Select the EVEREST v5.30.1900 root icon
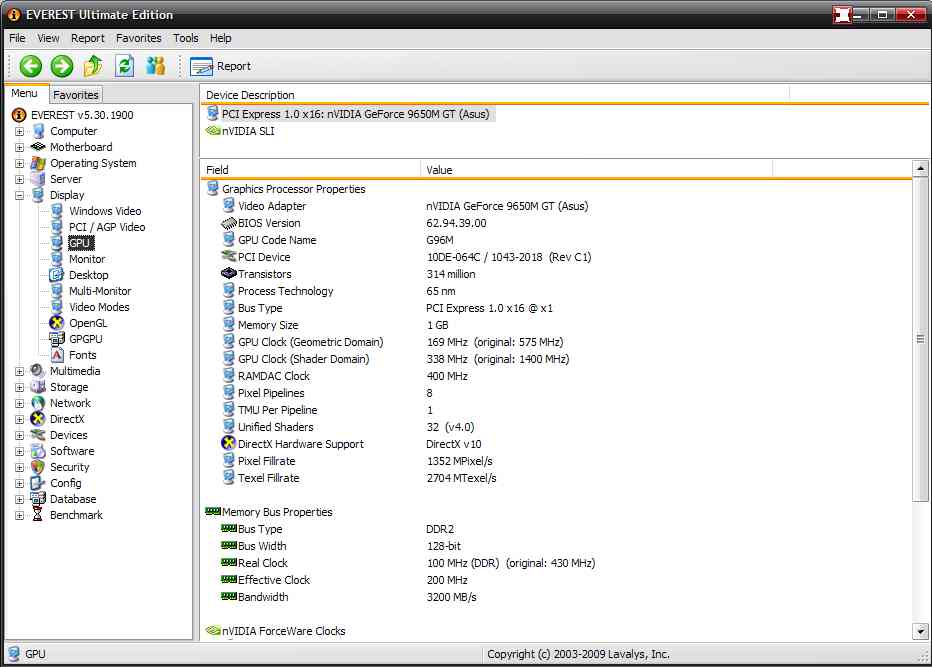932x667 pixels. click(x=19, y=115)
